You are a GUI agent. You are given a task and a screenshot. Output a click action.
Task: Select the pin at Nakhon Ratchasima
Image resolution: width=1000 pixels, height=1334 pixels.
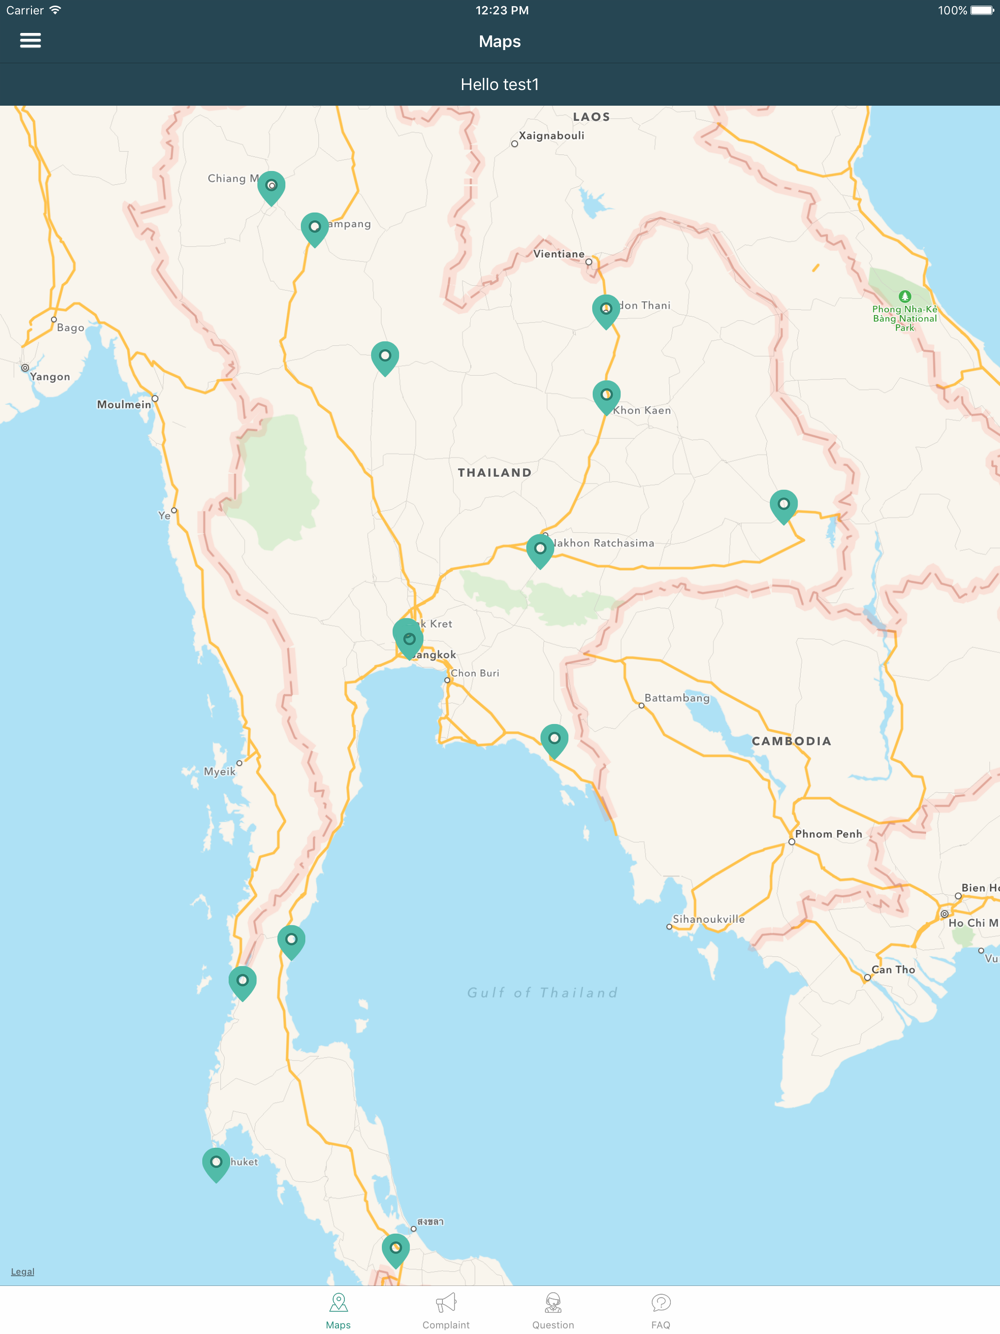[540, 551]
